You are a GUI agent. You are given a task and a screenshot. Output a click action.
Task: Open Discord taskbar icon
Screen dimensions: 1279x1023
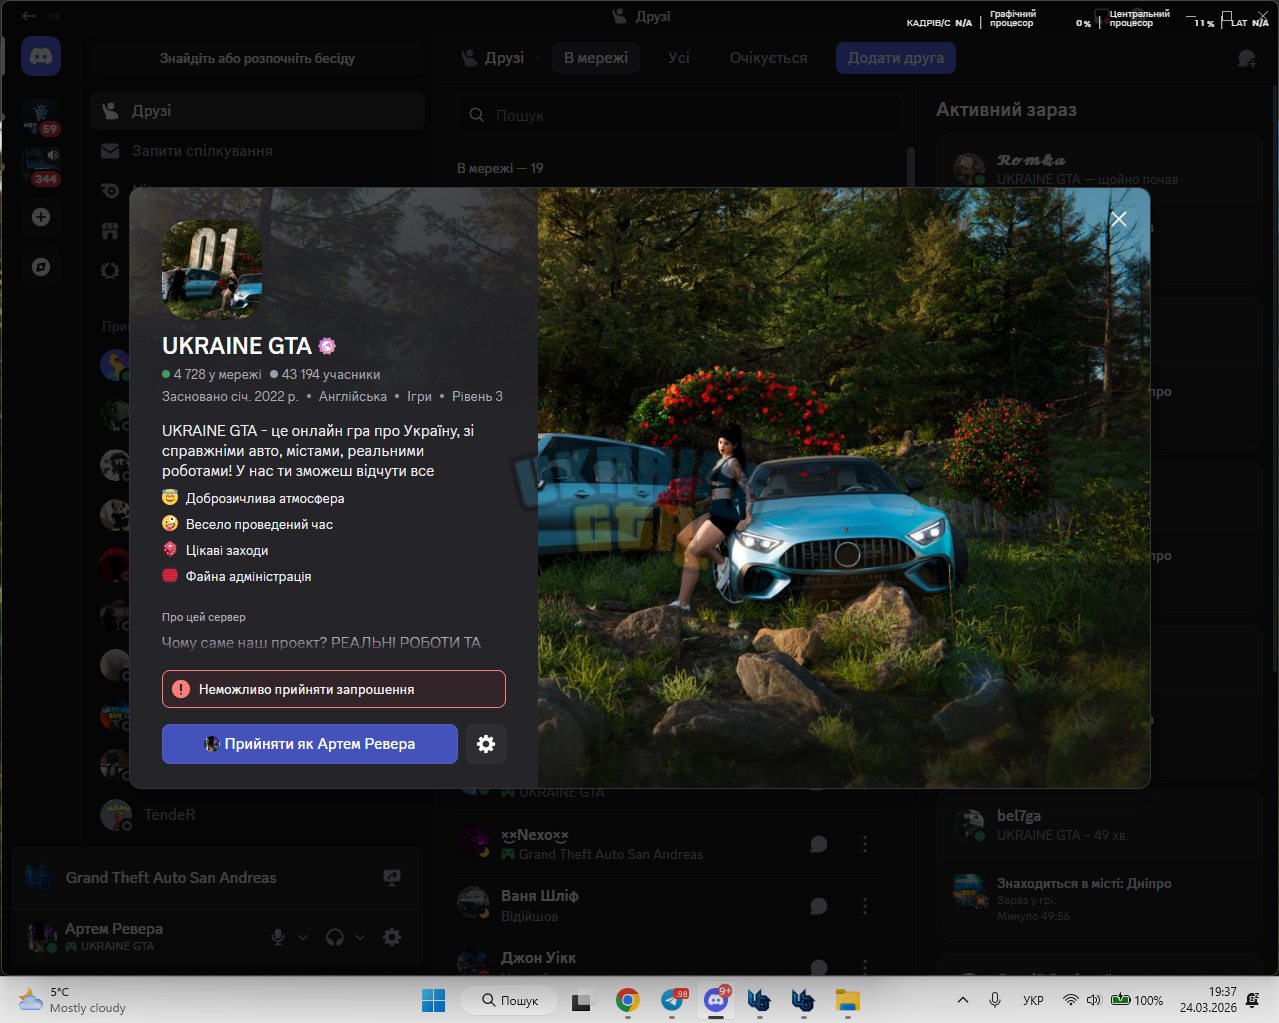[x=716, y=1000]
